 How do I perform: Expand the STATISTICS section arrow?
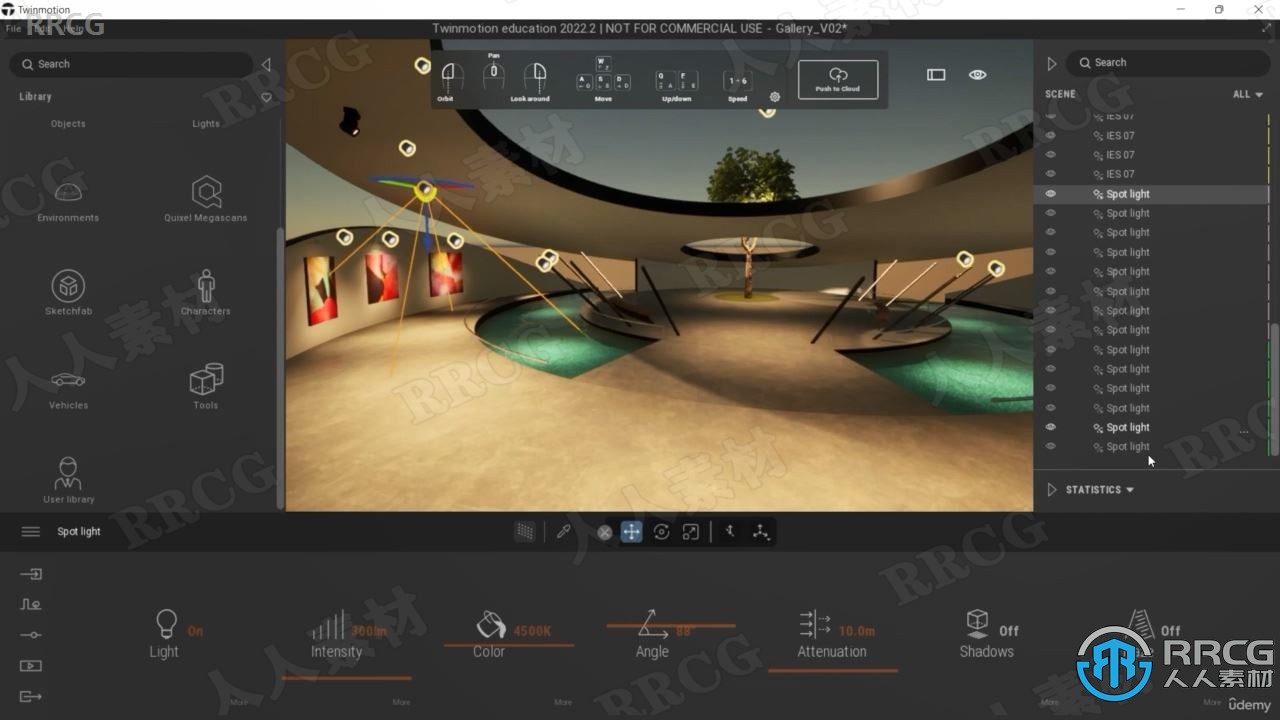[x=1051, y=490]
